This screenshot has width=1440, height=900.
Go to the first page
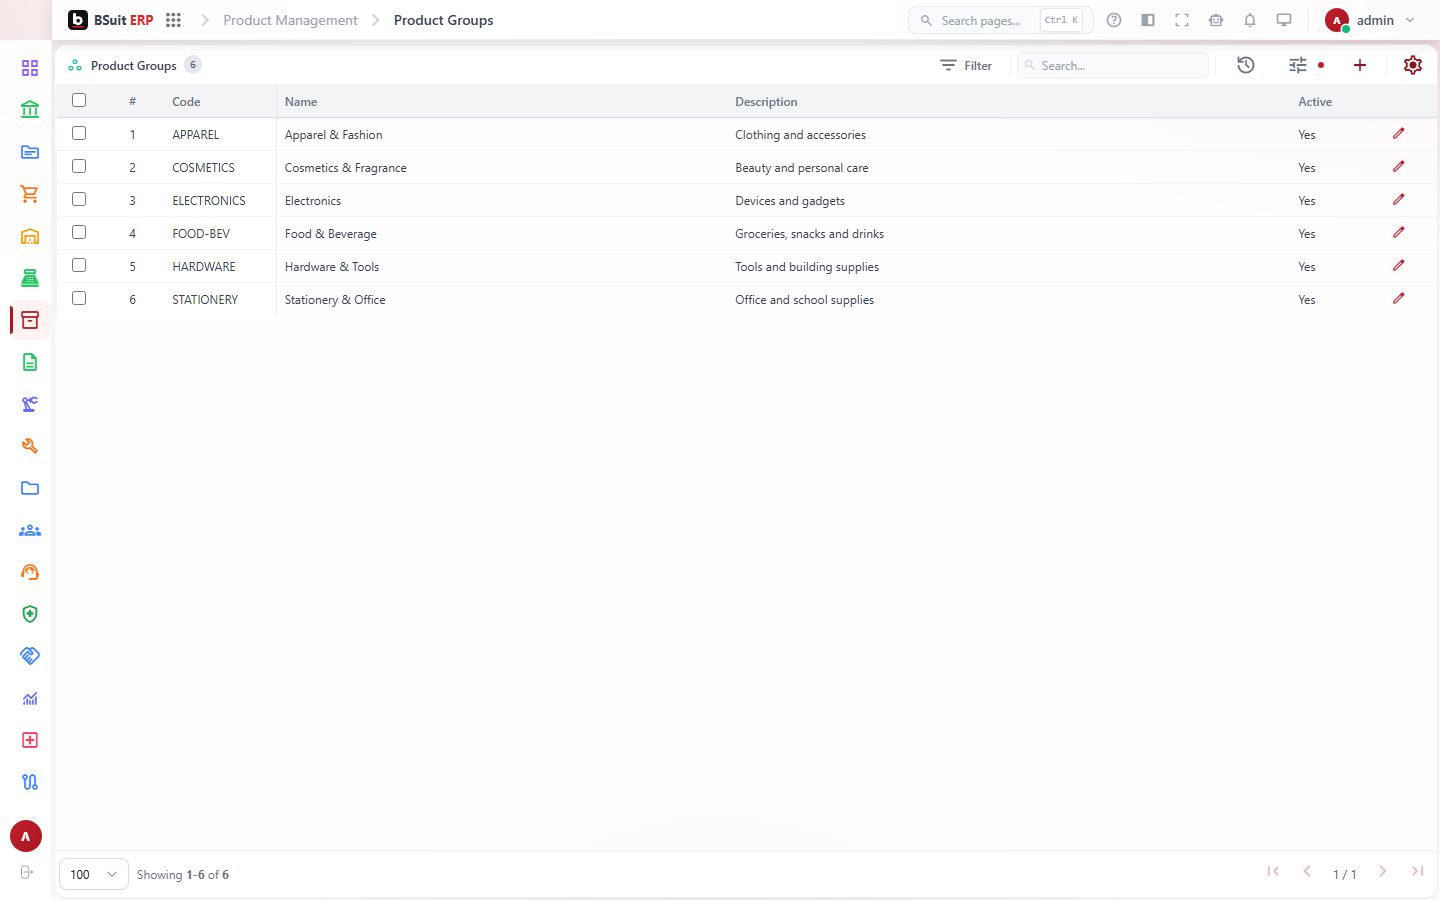click(1273, 871)
